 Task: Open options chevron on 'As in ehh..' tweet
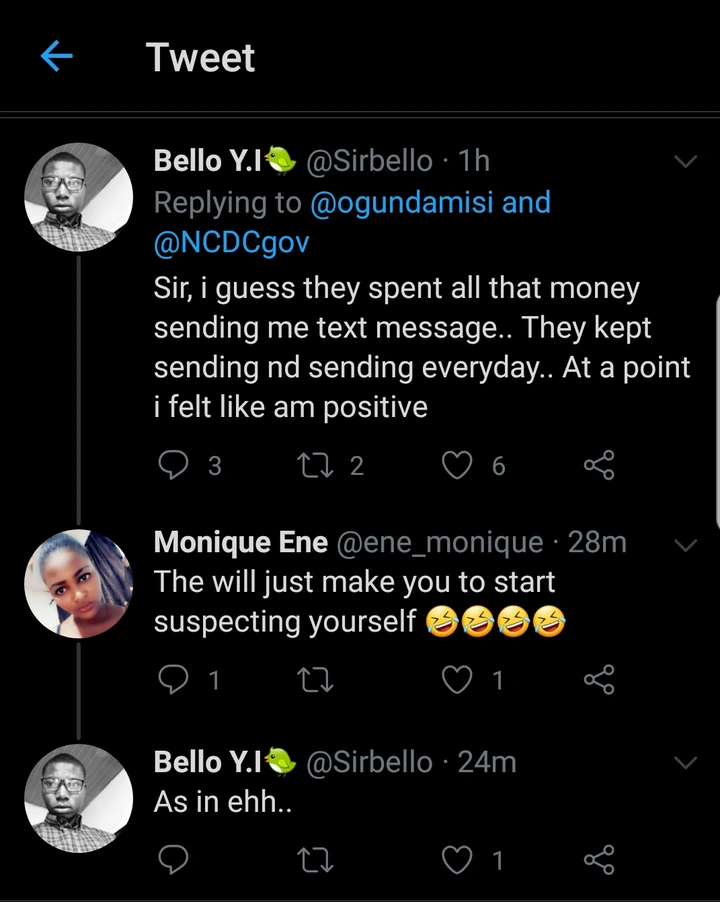coord(686,763)
